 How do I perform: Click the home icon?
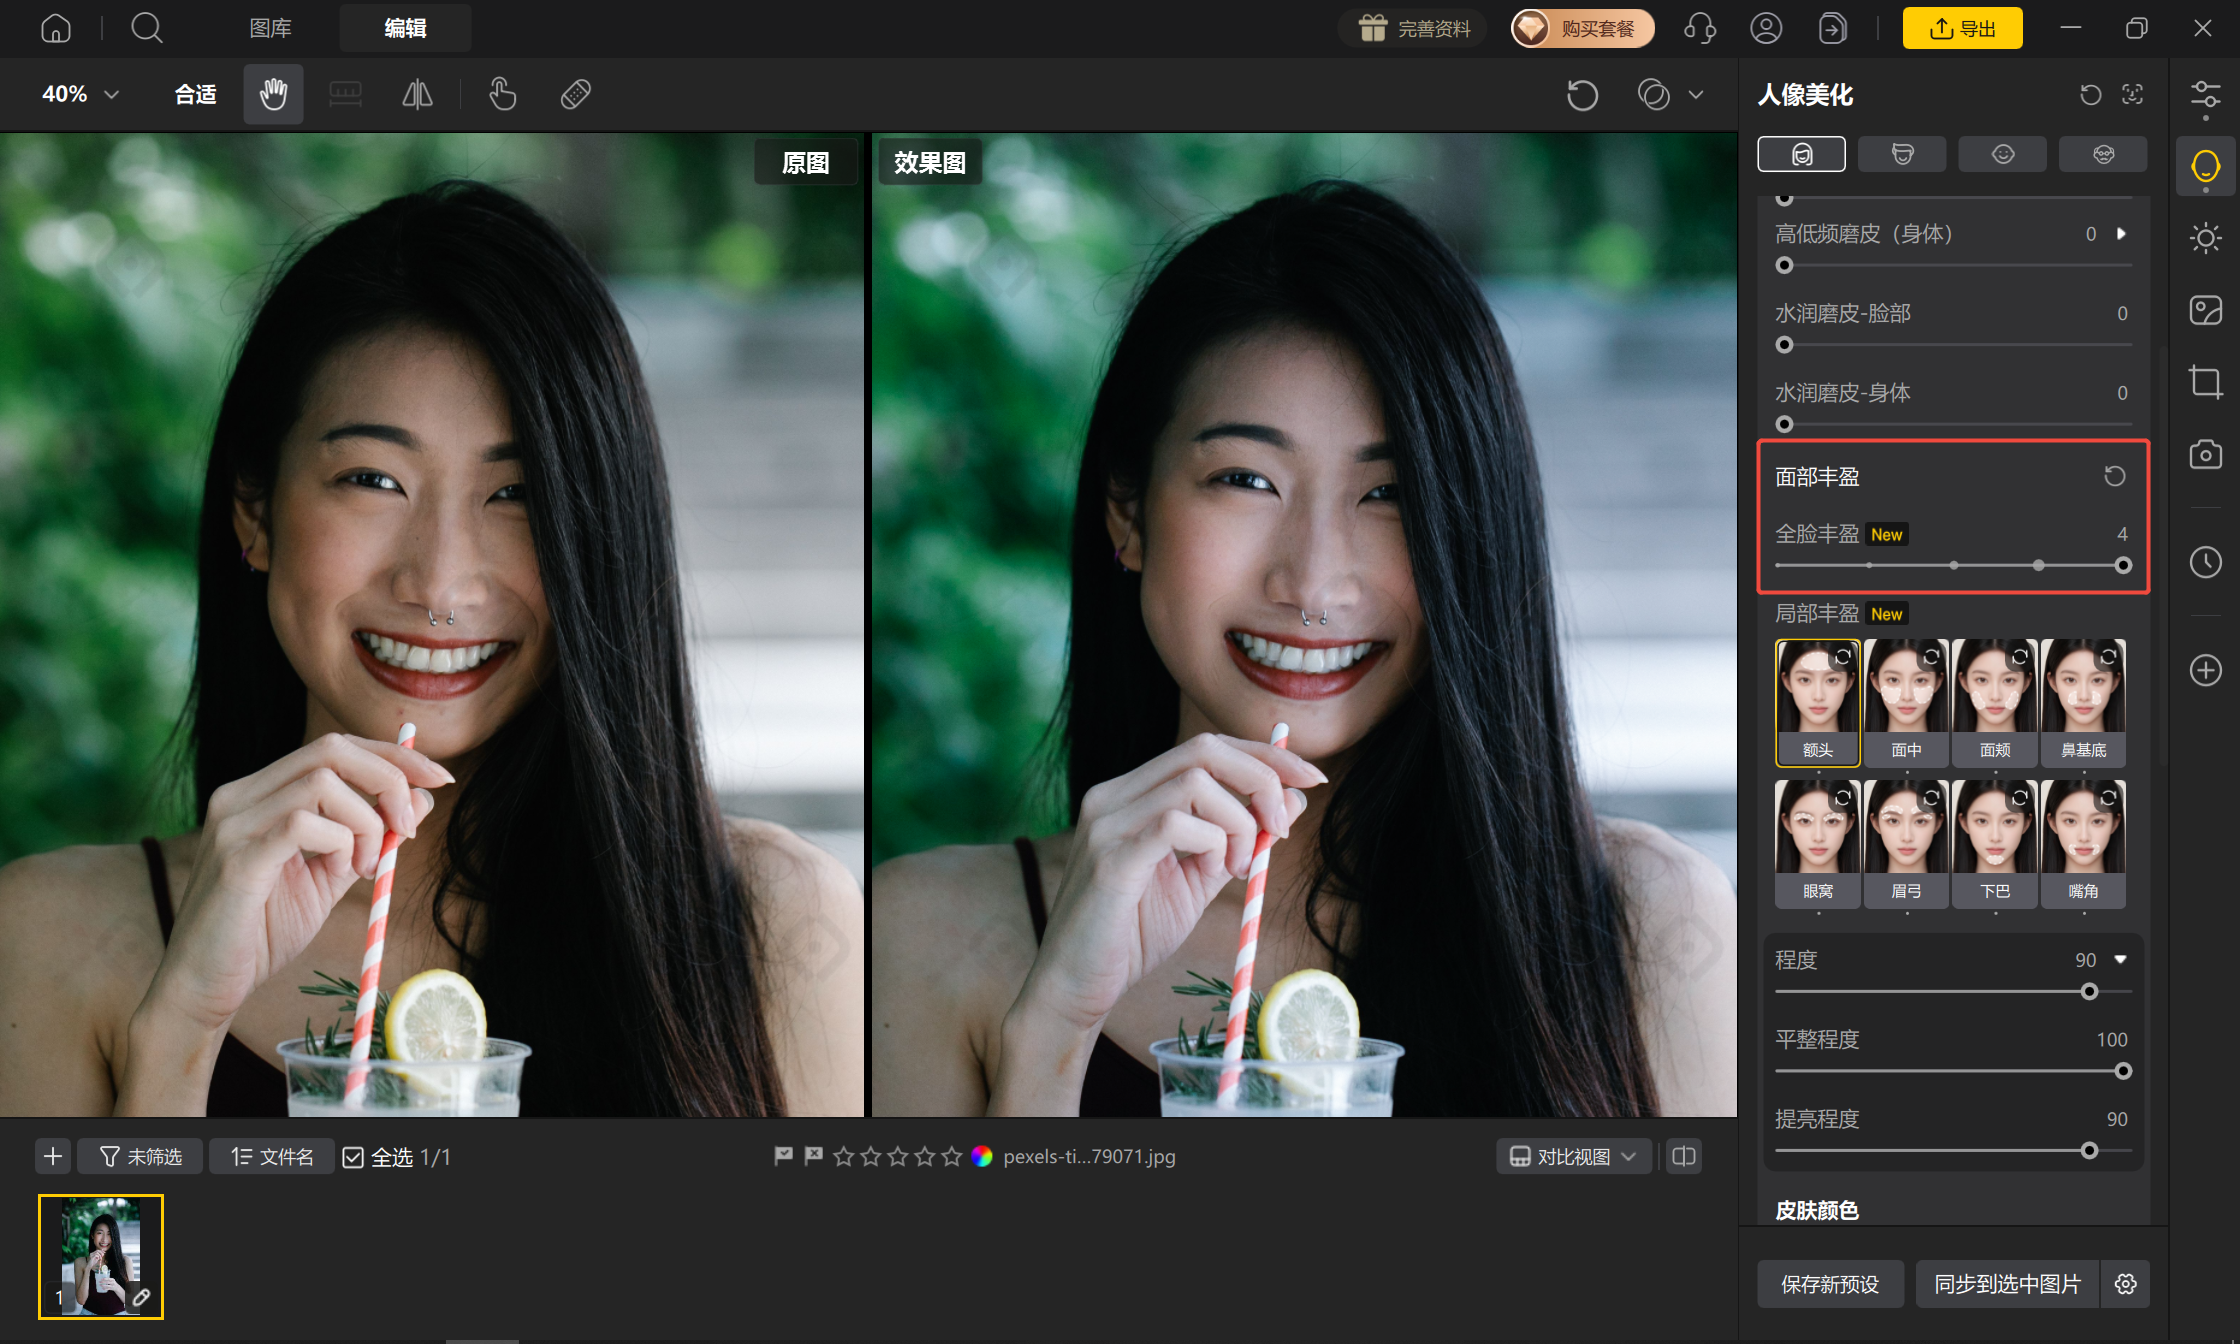56,28
